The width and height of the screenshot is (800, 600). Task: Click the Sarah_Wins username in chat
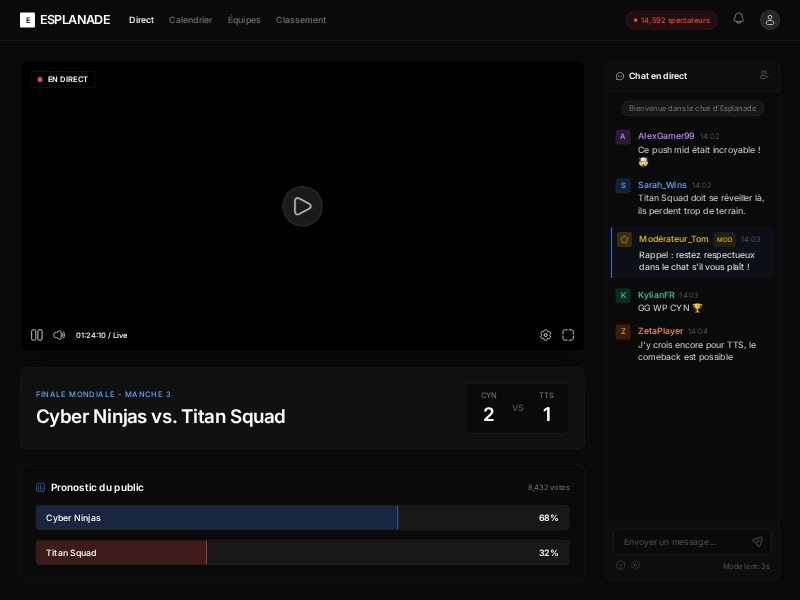tap(662, 185)
